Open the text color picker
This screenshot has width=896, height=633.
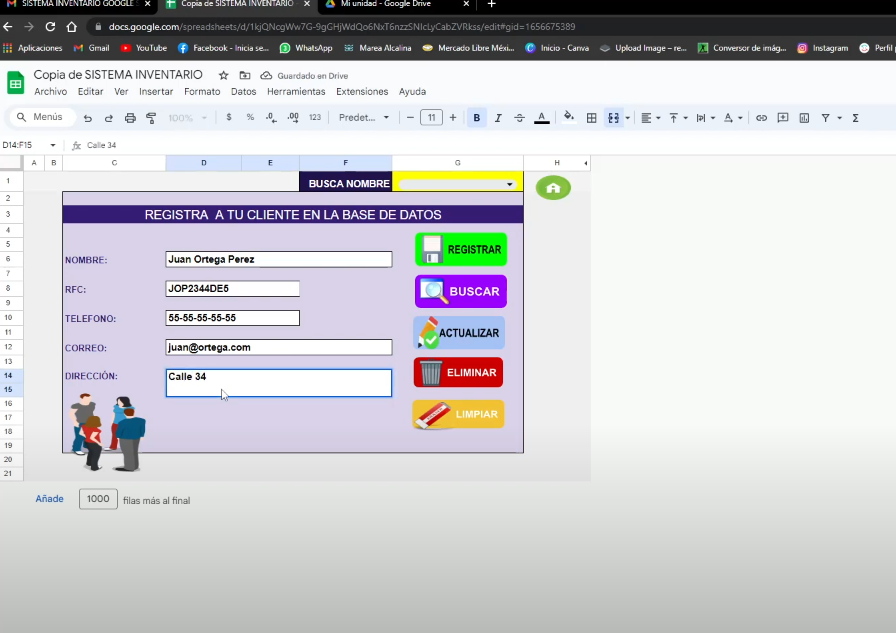[541, 118]
